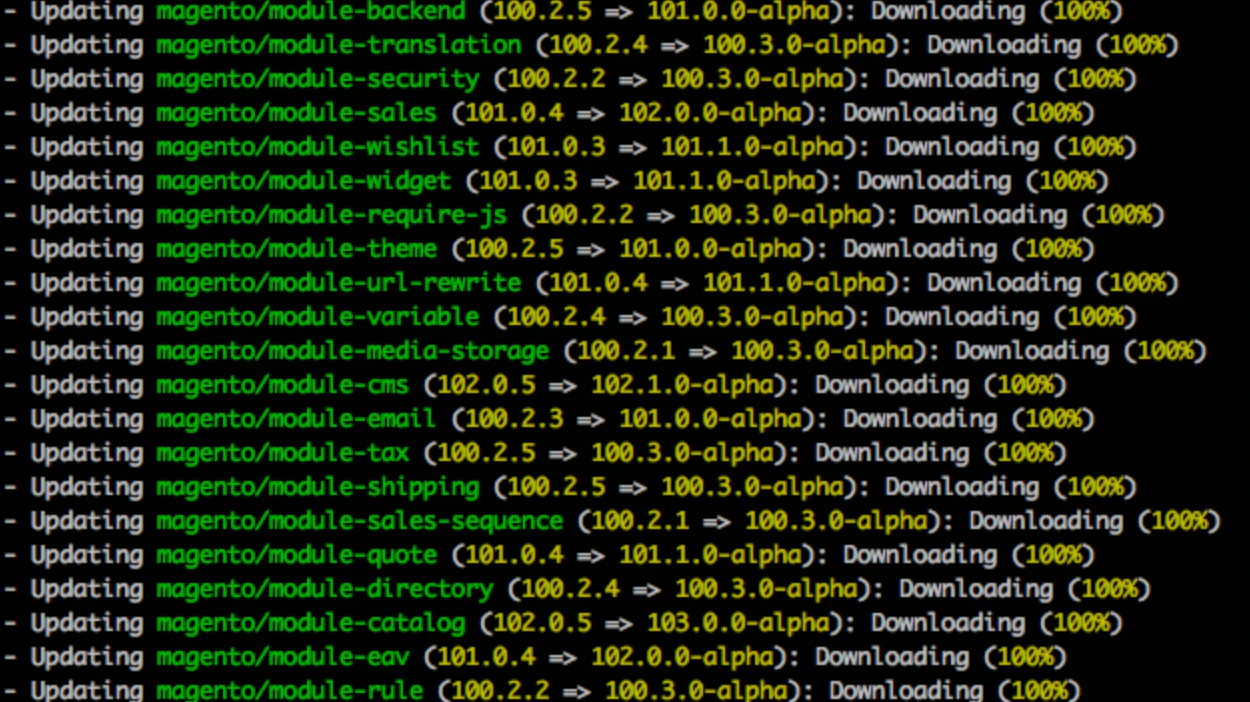Select the magento/module-sales package name

pyautogui.click(x=297, y=114)
